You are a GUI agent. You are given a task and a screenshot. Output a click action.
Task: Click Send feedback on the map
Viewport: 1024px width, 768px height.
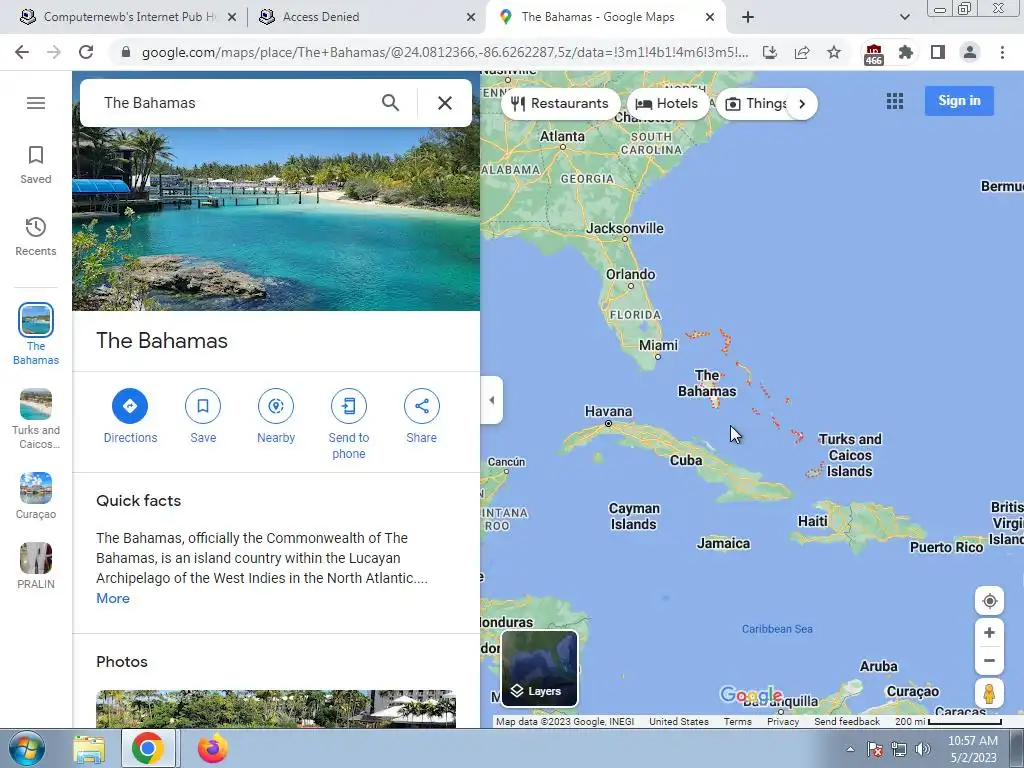coord(846,722)
